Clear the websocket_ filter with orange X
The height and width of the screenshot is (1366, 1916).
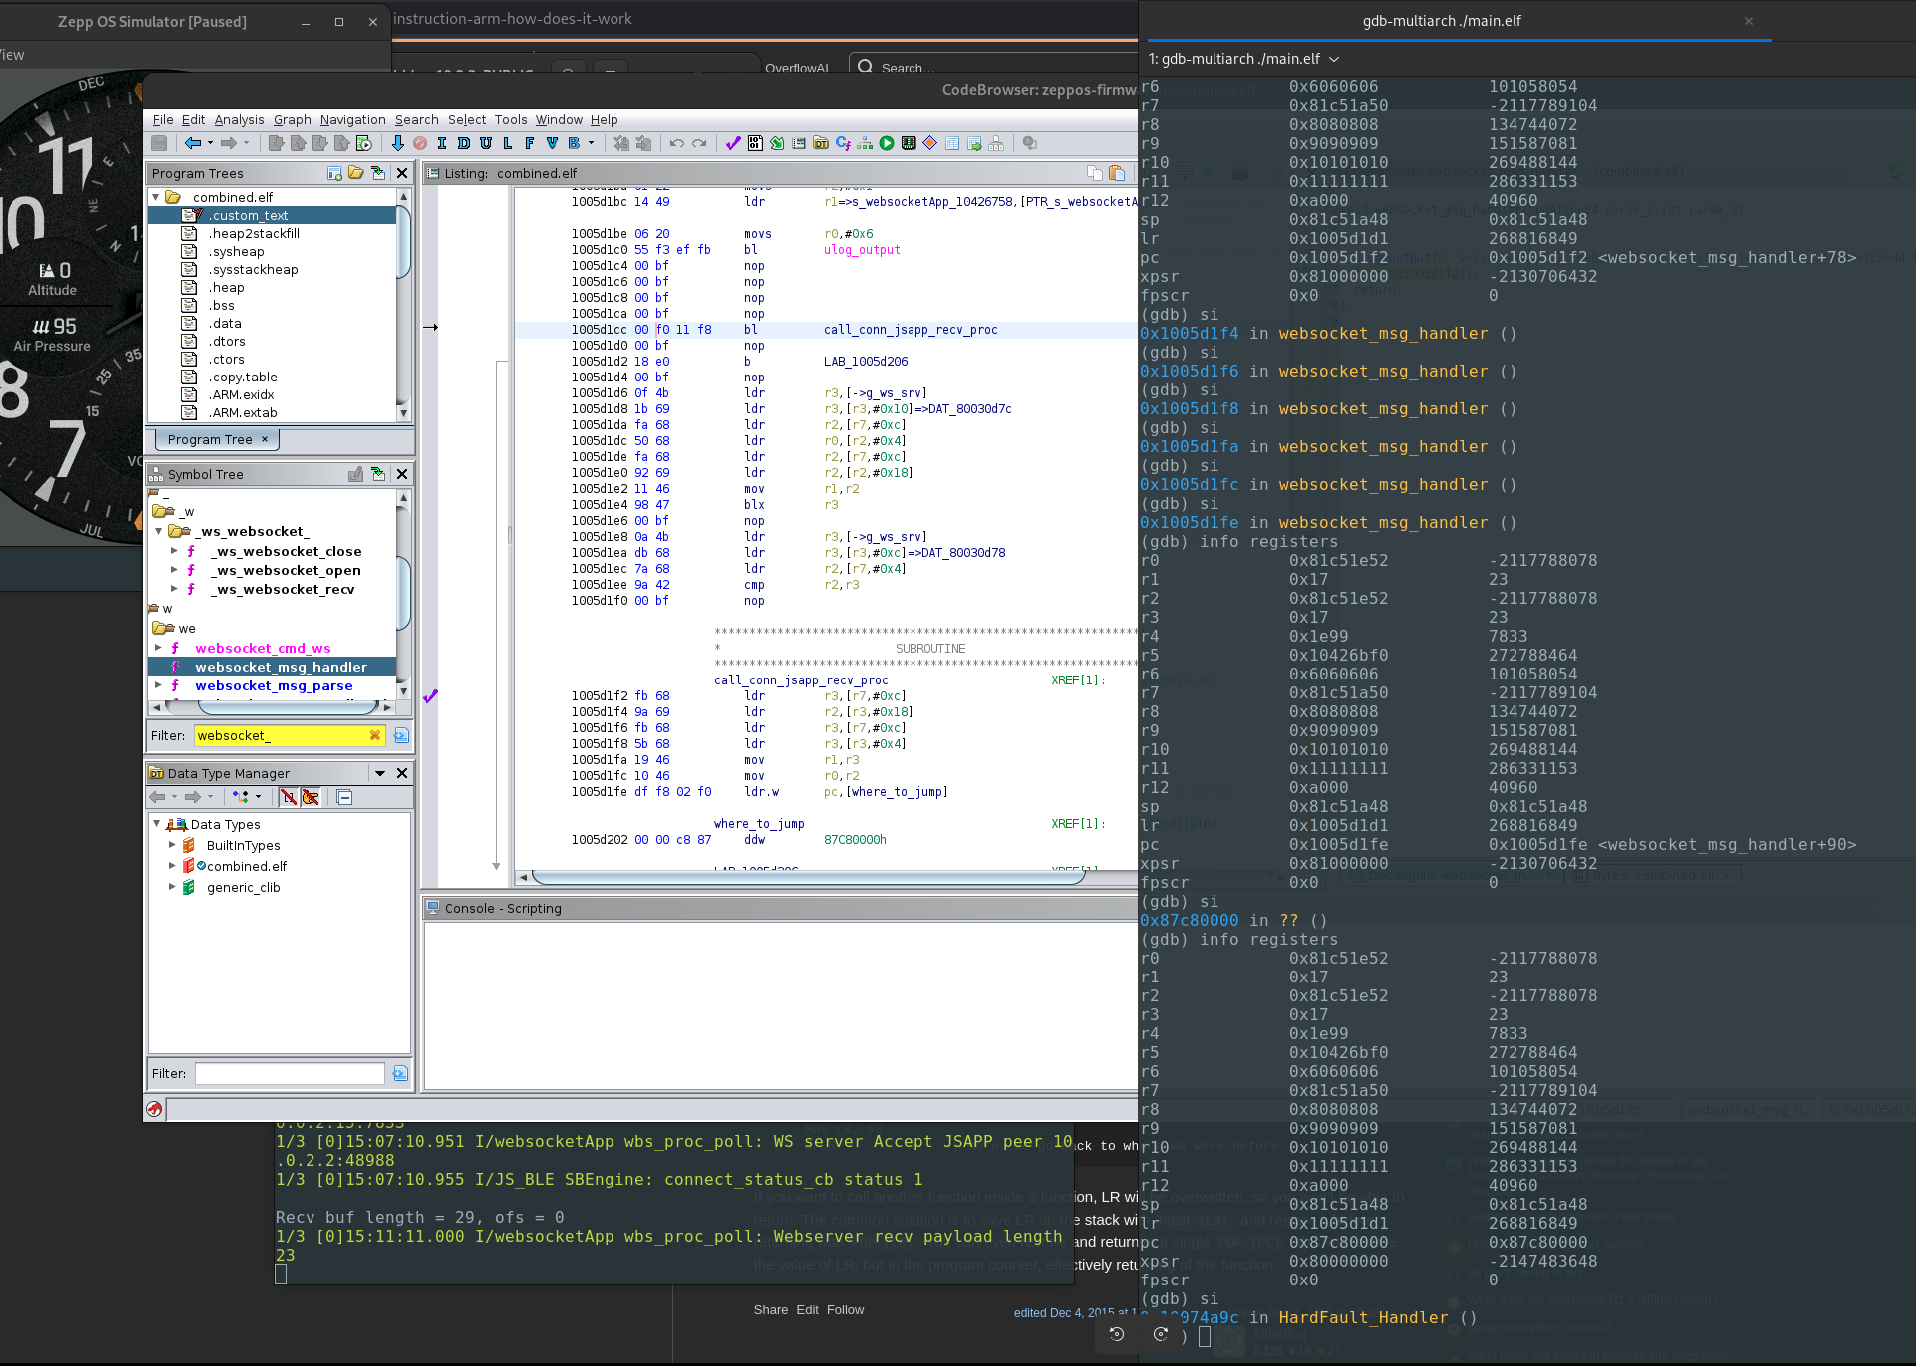(x=375, y=735)
